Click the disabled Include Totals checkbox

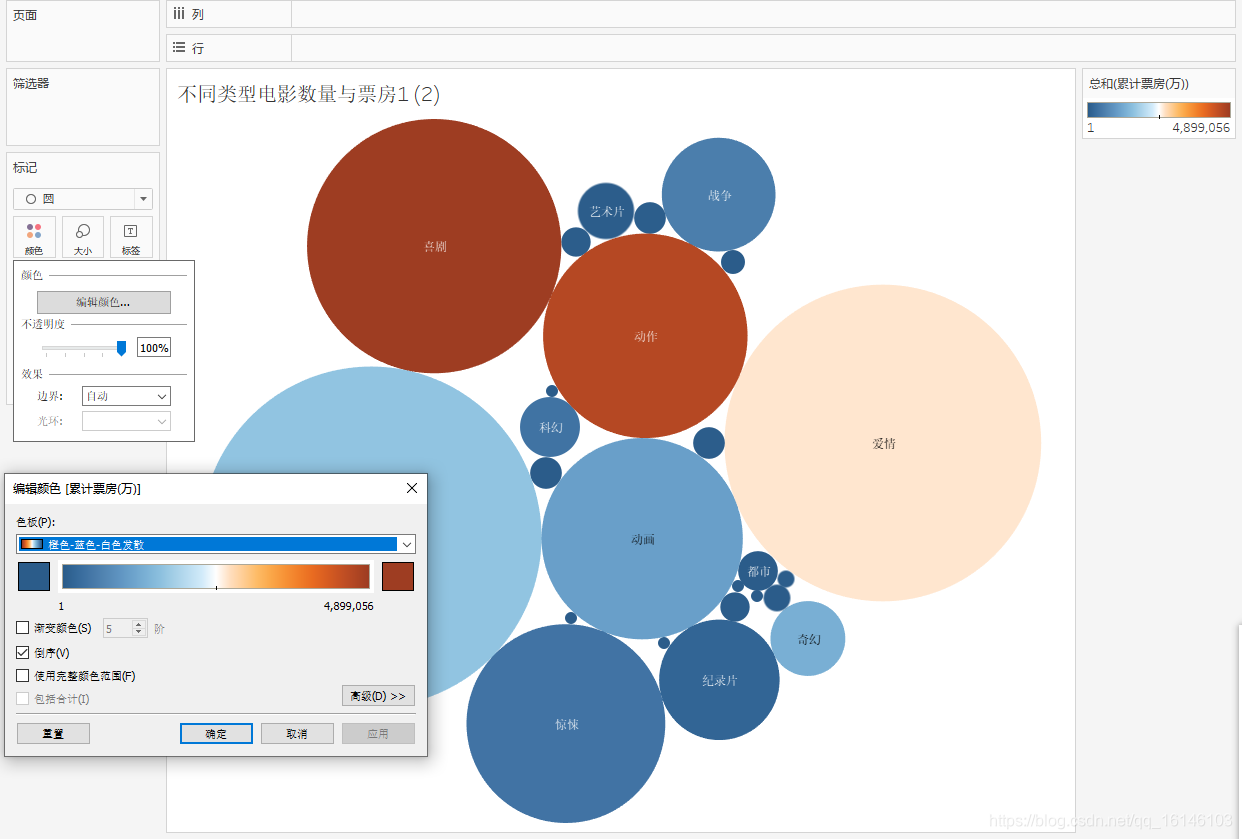[23, 699]
